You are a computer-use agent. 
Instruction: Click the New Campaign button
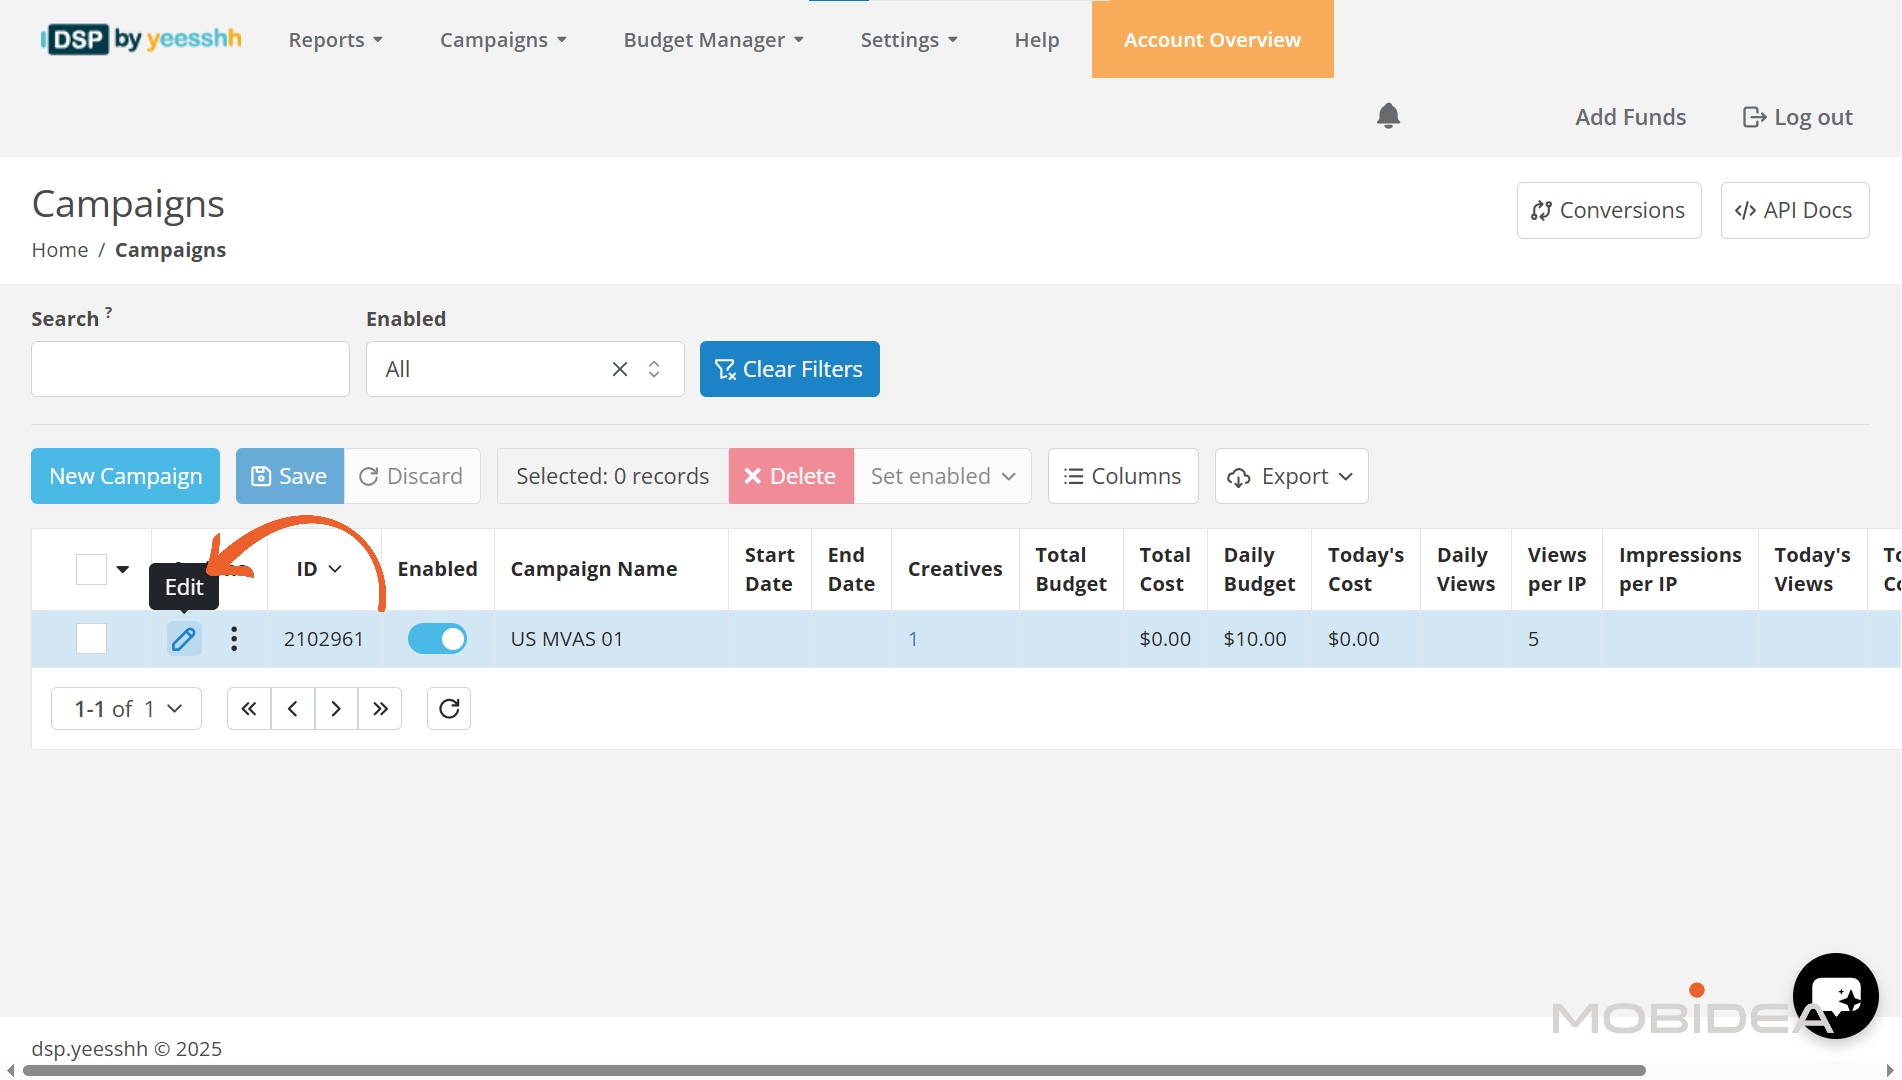(x=126, y=476)
